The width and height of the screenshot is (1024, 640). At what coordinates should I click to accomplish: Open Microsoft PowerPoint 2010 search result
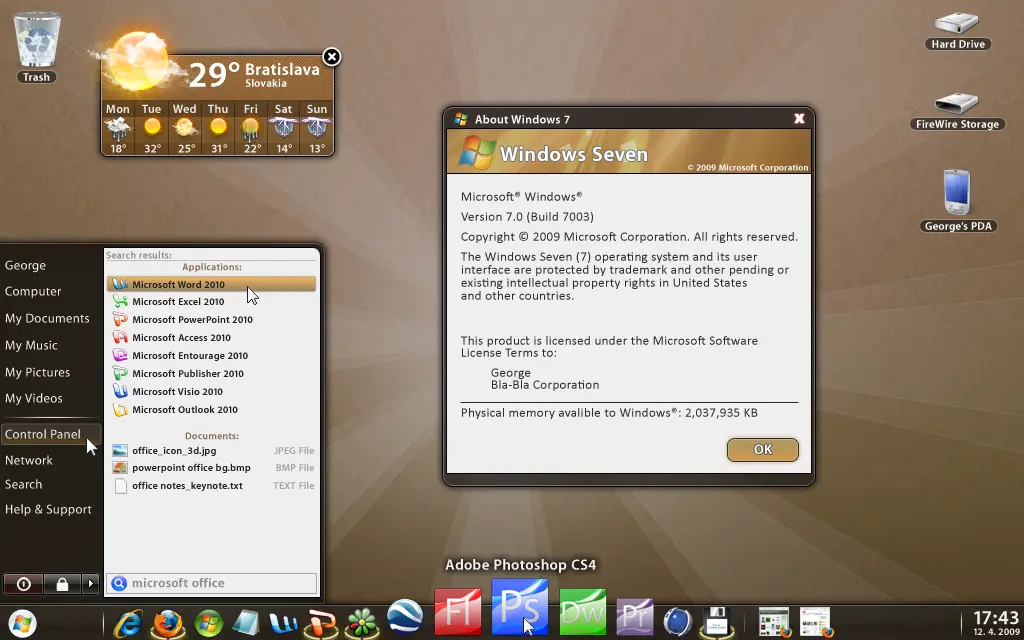pyautogui.click(x=212, y=319)
